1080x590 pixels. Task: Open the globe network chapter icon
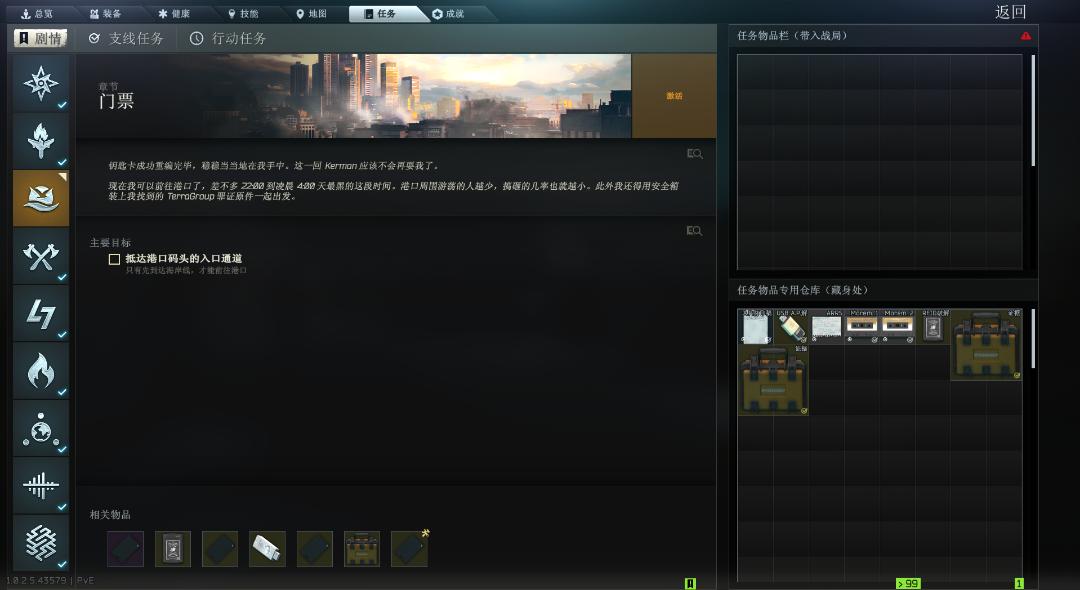click(41, 429)
